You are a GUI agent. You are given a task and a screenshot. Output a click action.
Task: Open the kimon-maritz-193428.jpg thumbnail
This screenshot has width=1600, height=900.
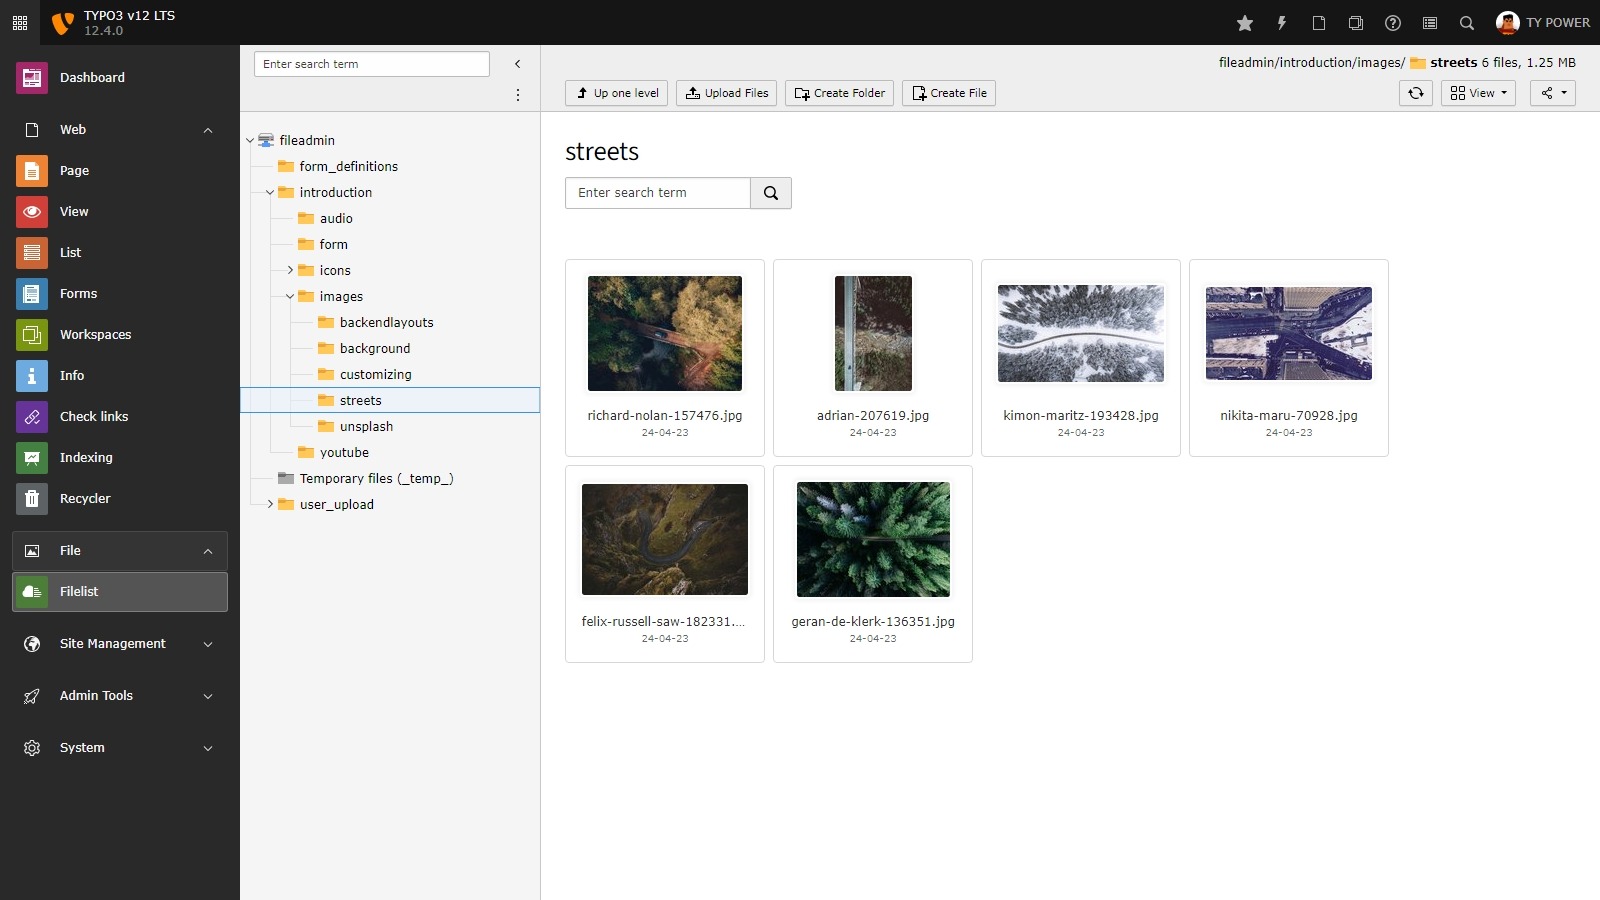pos(1080,334)
